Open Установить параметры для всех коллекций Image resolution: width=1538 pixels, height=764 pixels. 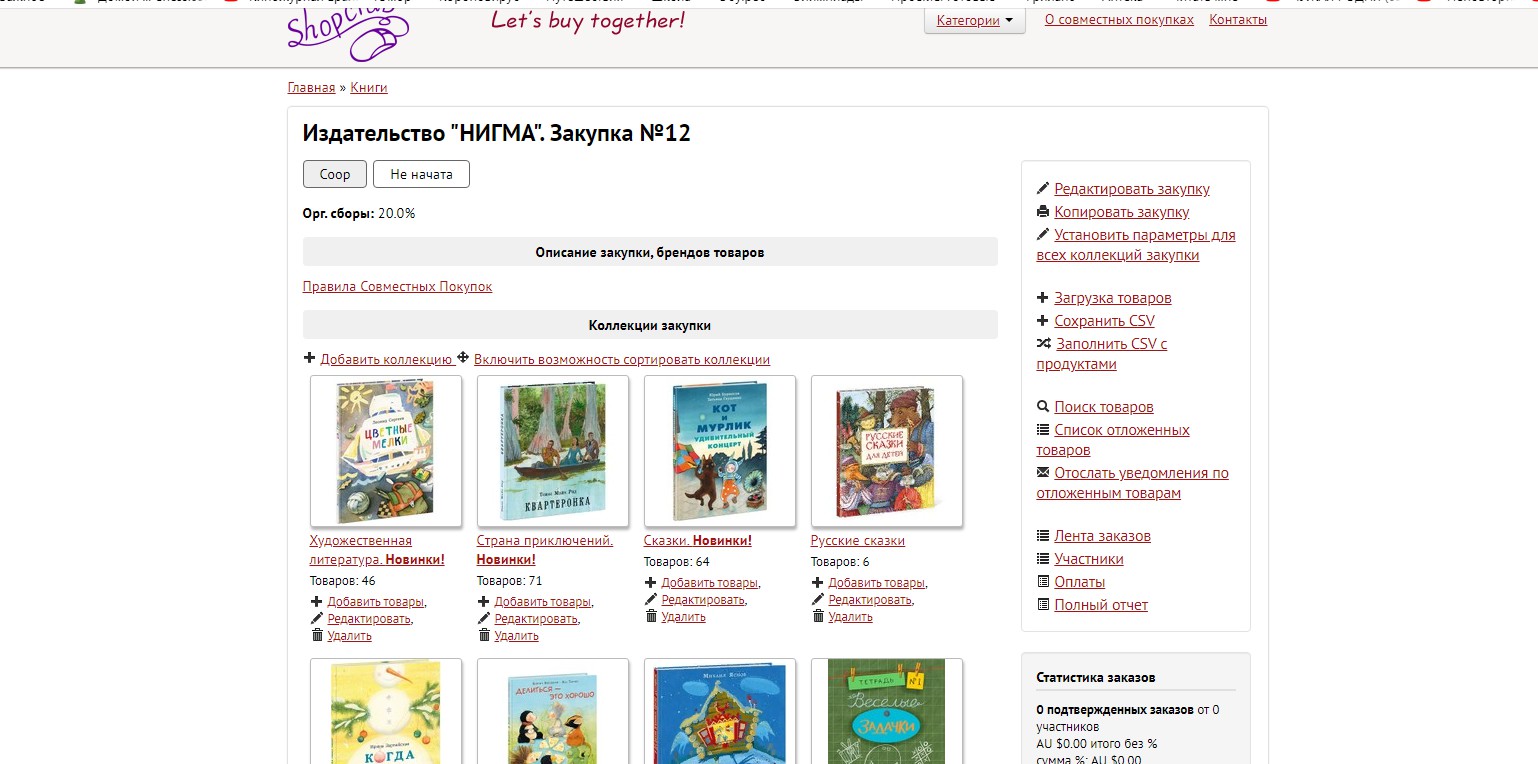pos(1136,245)
